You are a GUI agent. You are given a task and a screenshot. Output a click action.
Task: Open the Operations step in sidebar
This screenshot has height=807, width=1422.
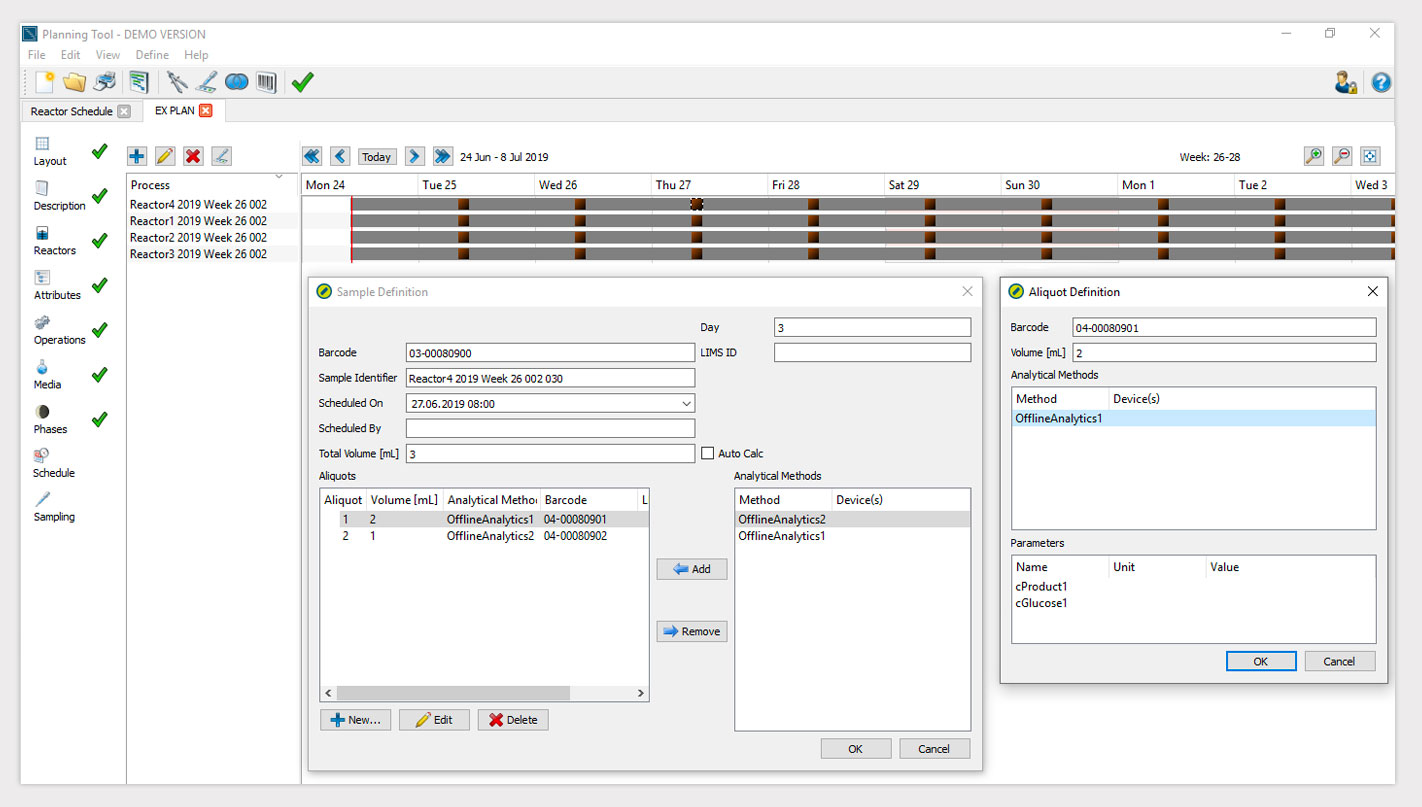59,330
